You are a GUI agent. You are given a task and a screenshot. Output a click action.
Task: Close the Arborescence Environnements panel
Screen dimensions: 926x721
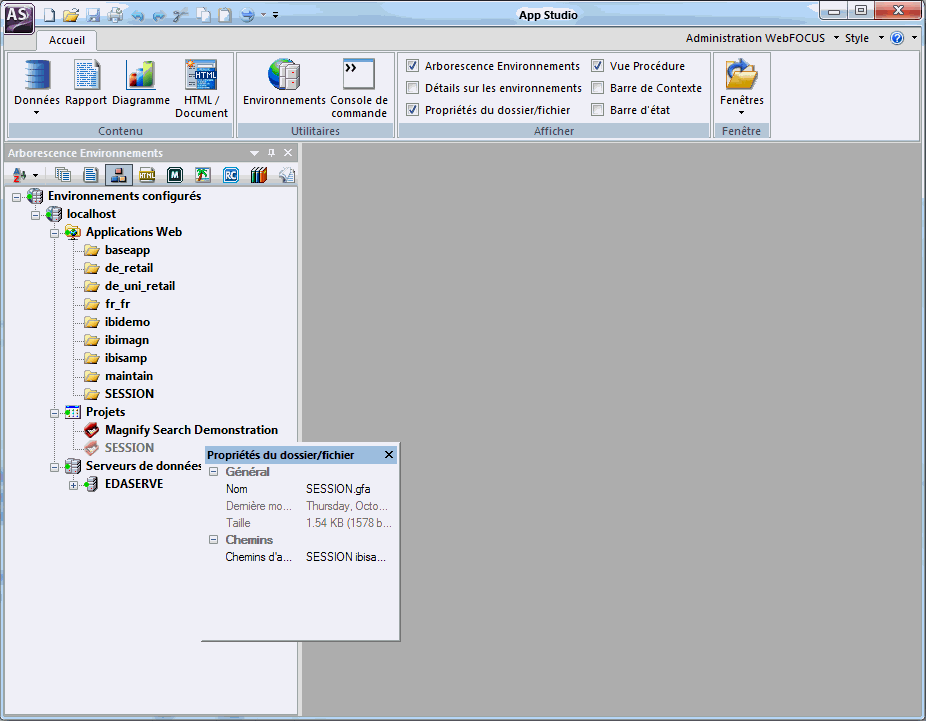(288, 153)
